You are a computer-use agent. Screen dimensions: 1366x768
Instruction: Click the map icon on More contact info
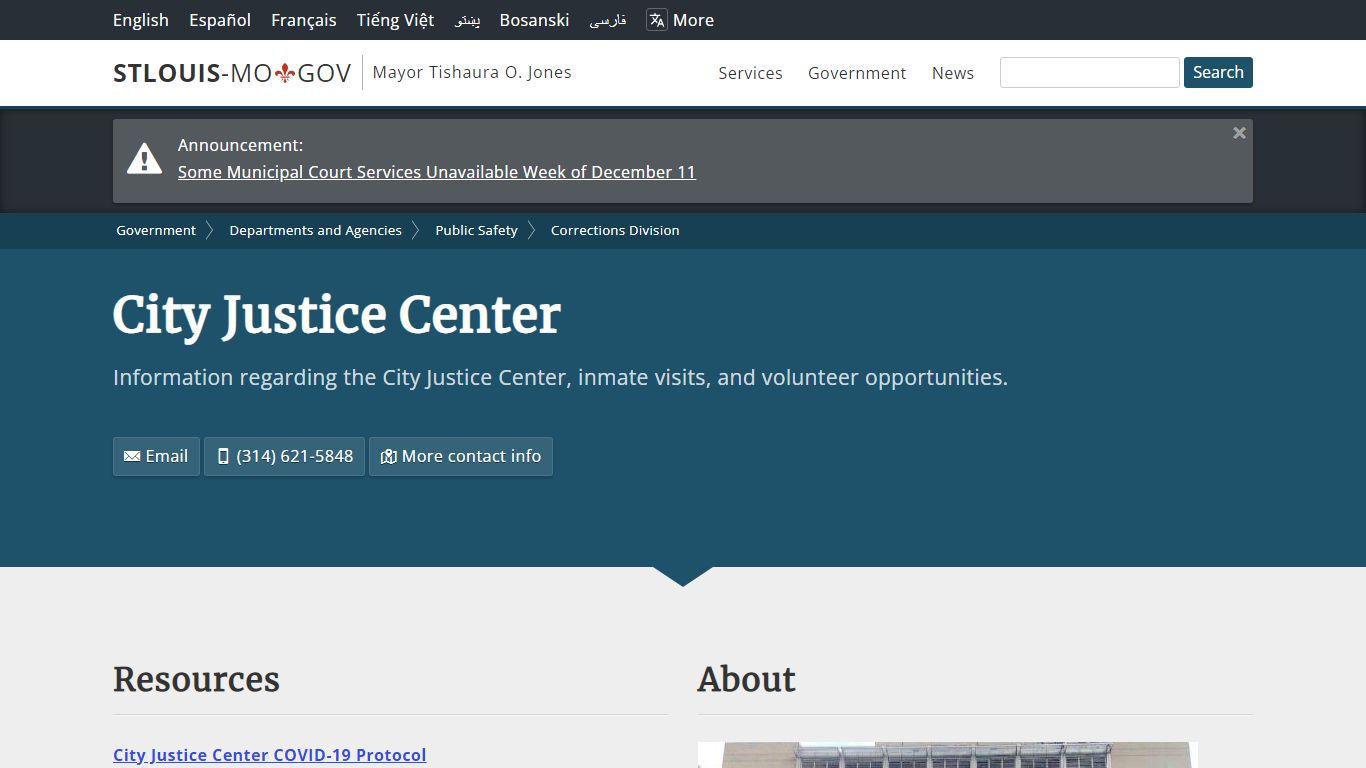[388, 456]
